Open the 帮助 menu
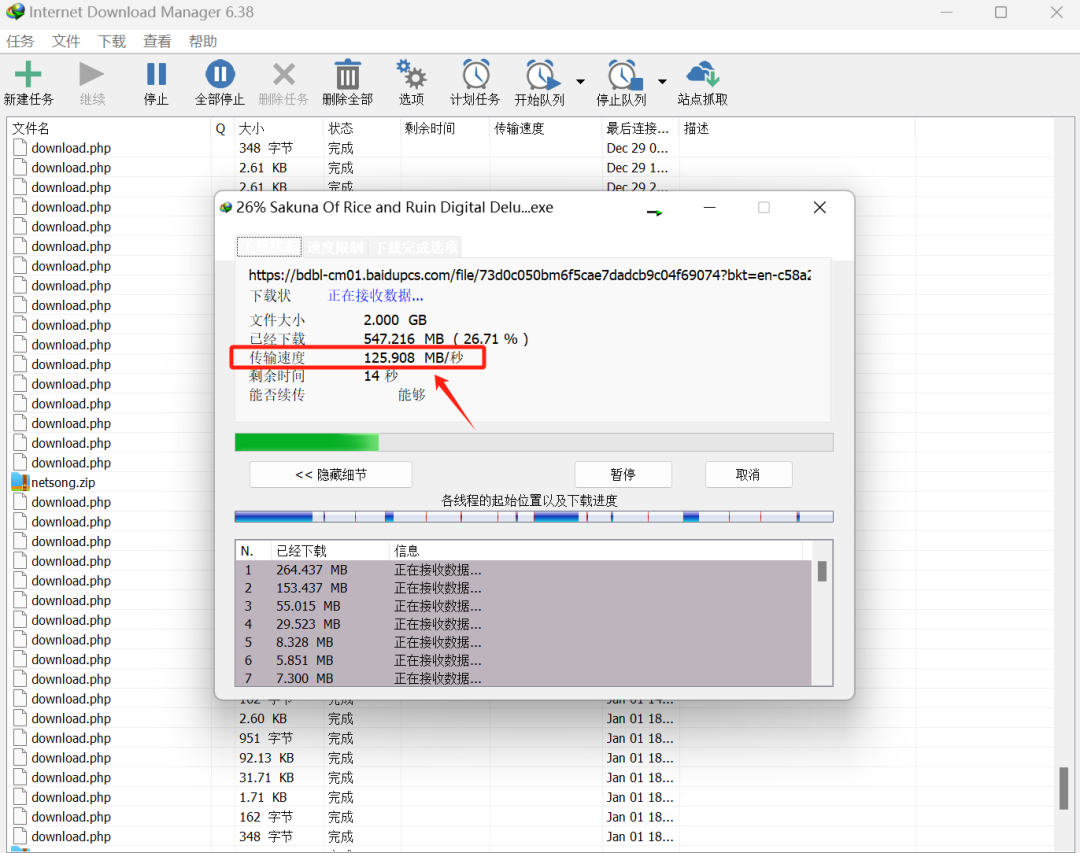 pos(202,41)
